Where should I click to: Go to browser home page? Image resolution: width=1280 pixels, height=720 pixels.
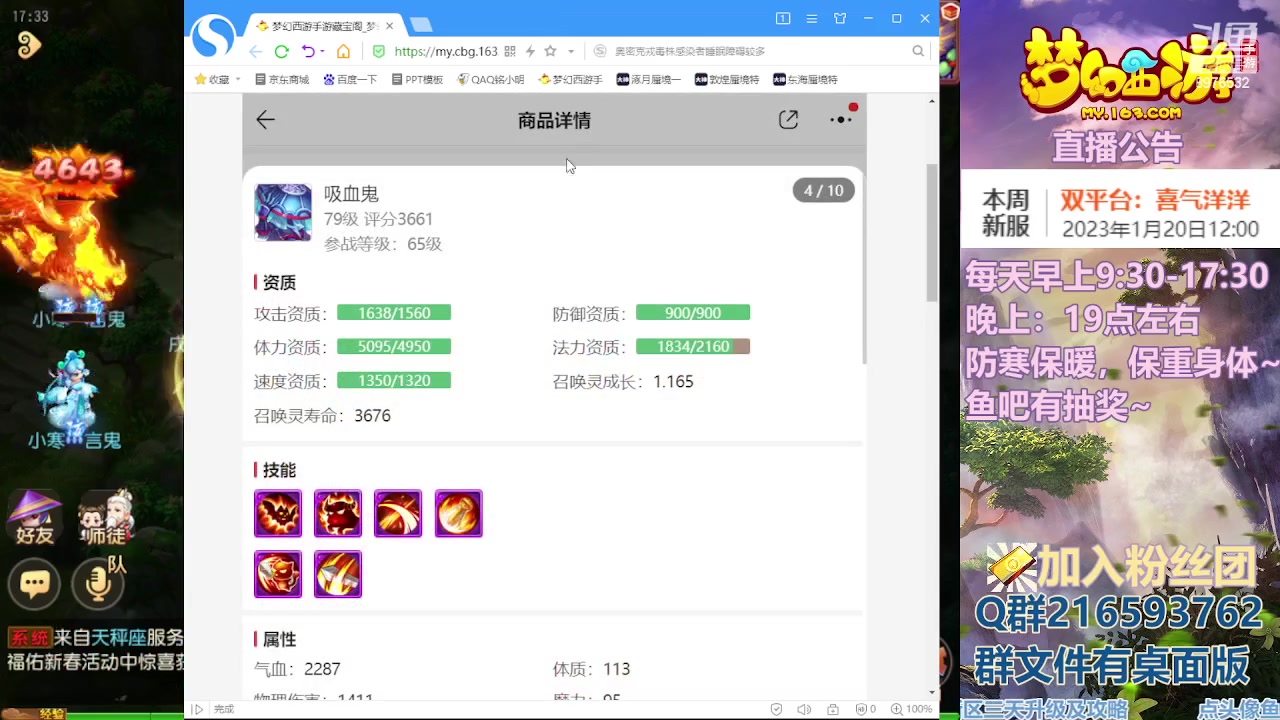coord(343,51)
